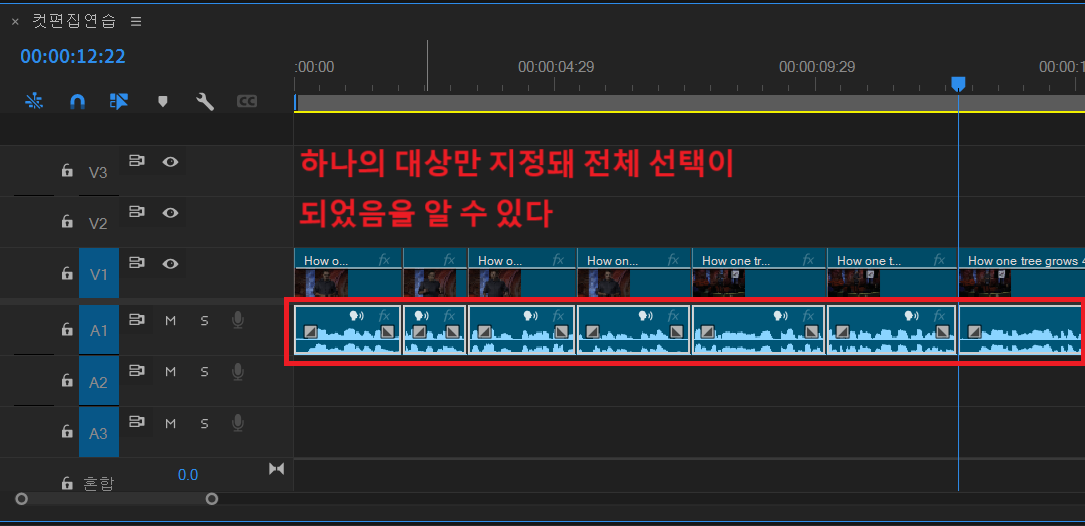Image resolution: width=1085 pixels, height=526 pixels.
Task: Mute track A1
Action: pos(170,320)
